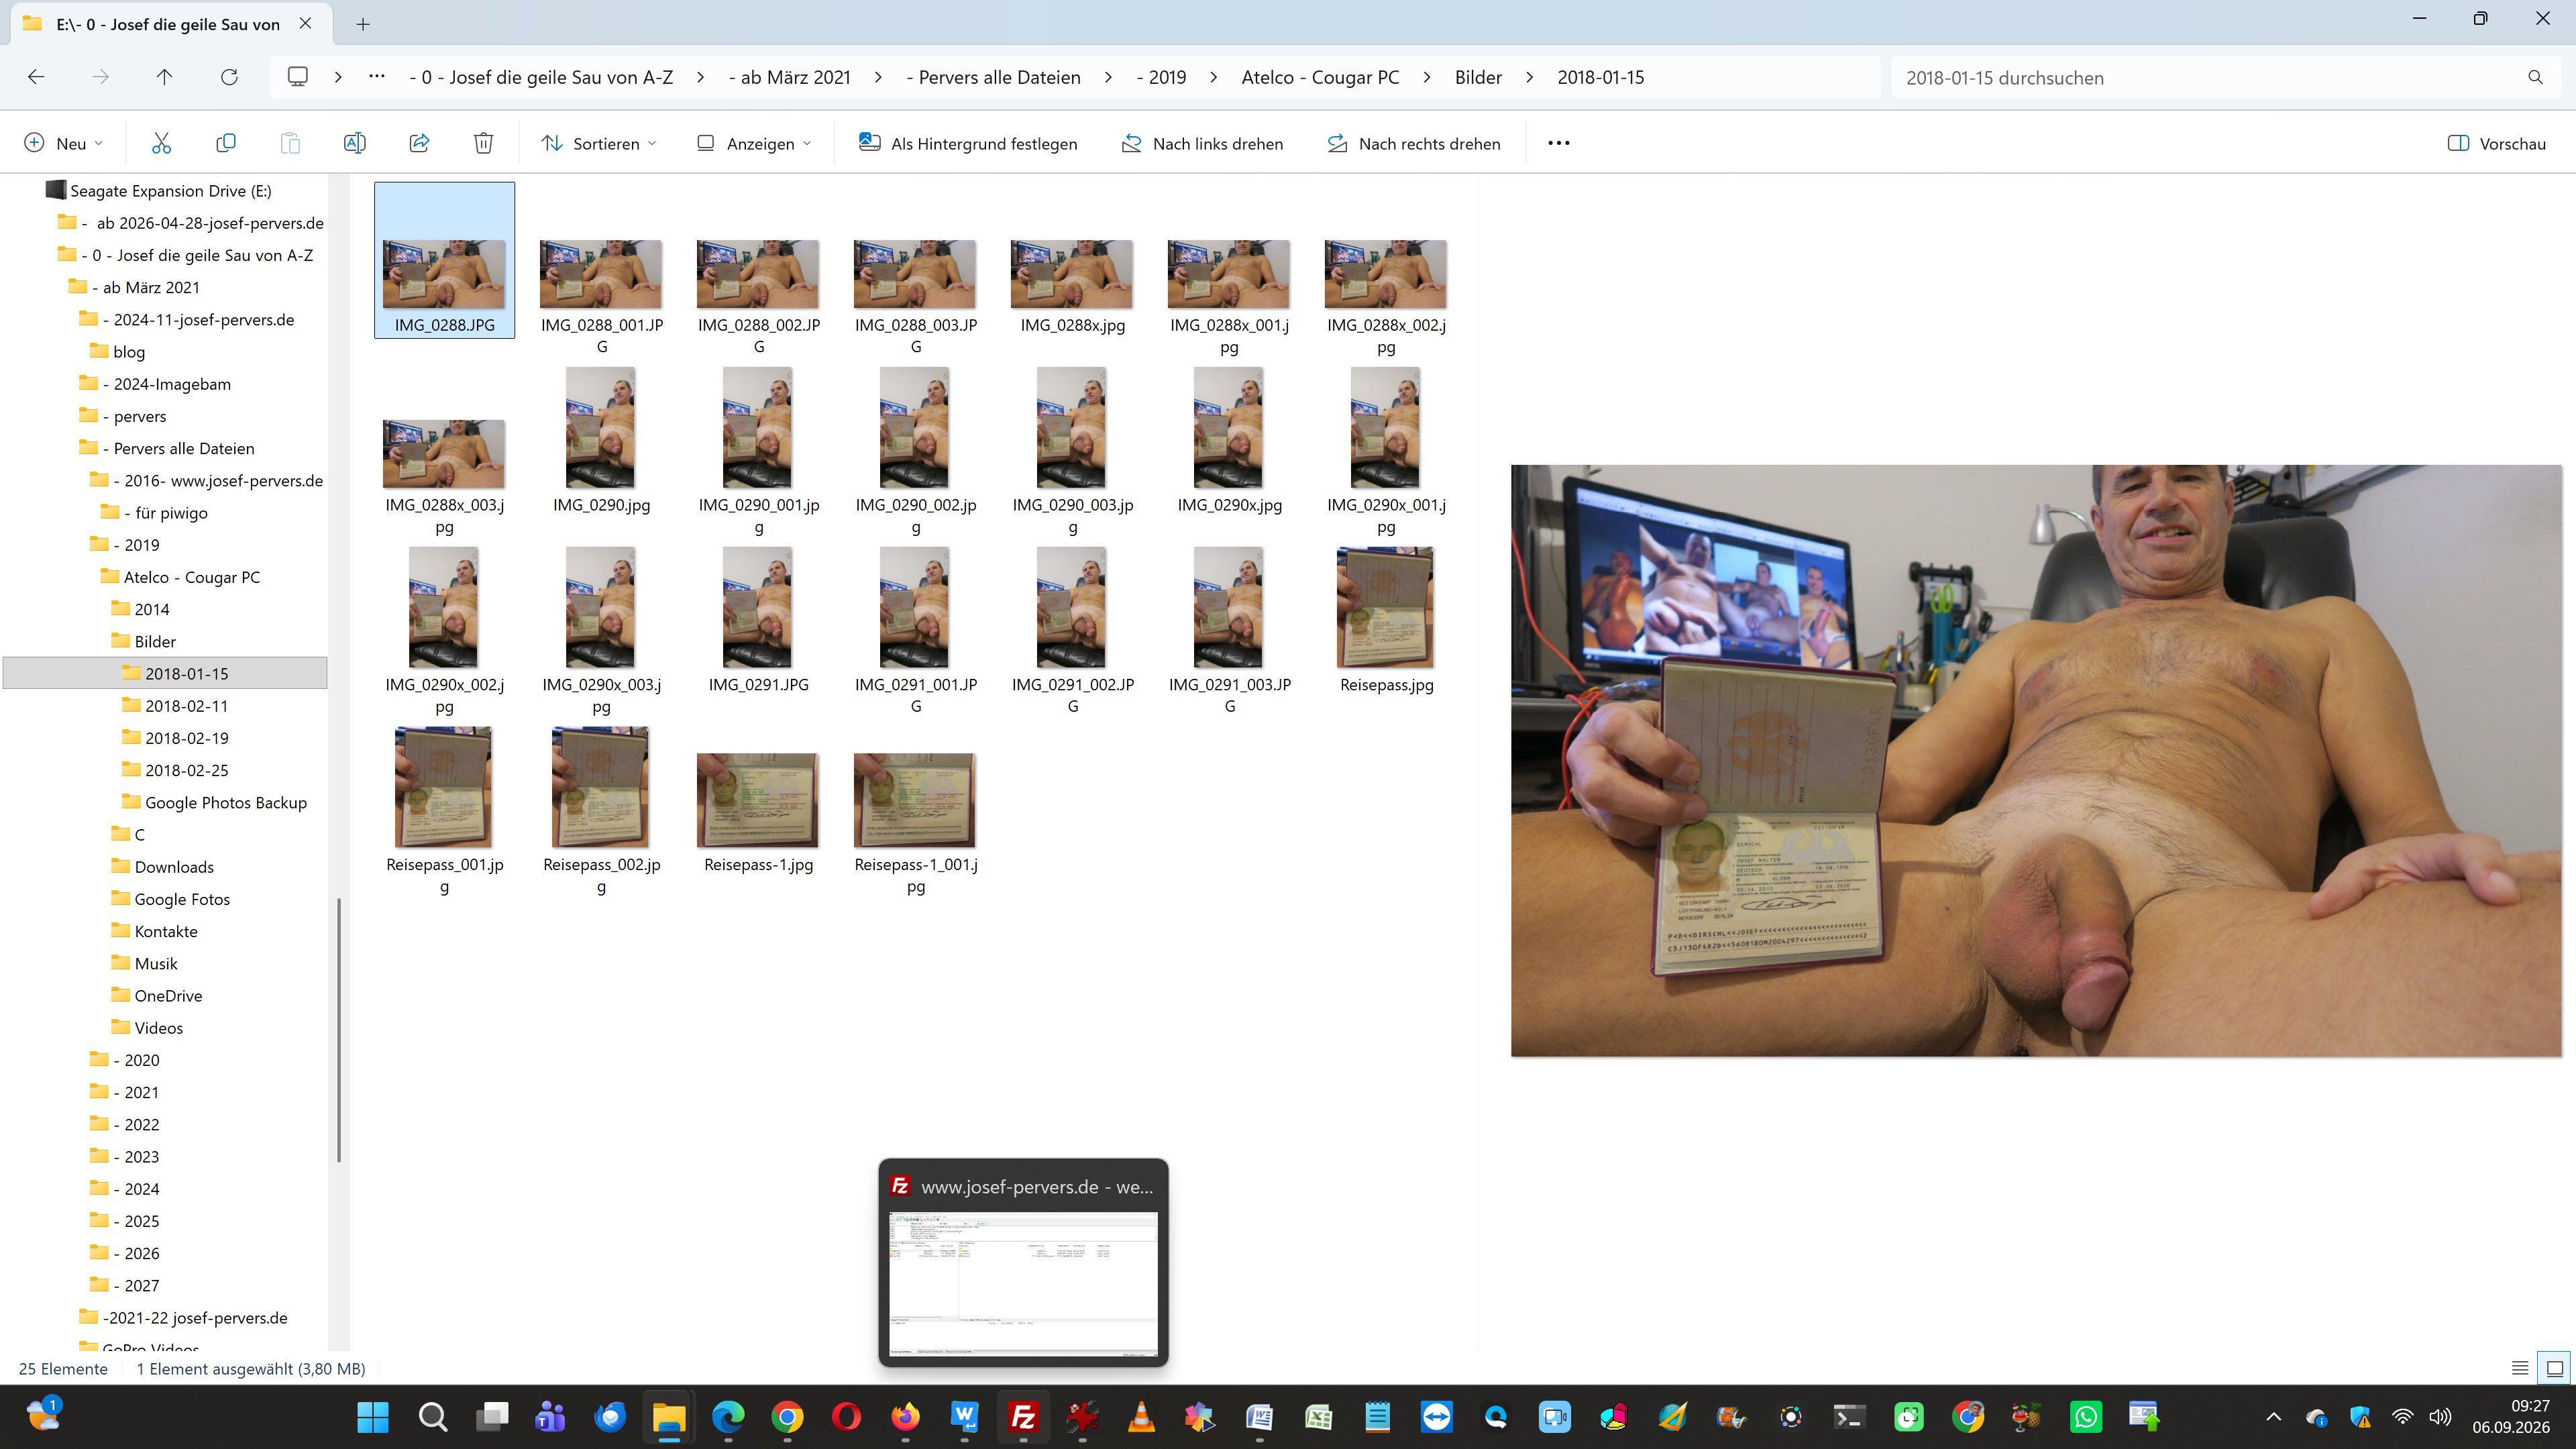Click the Copy icon in toolbar
Viewport: 2576px width, 1449px height.
pos(225,143)
